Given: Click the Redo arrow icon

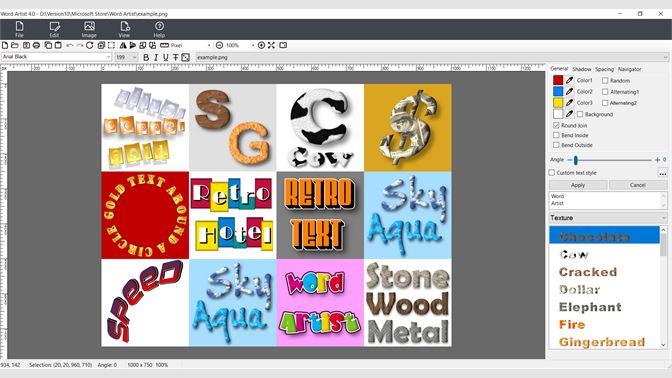Looking at the screenshot, I should (x=79, y=45).
